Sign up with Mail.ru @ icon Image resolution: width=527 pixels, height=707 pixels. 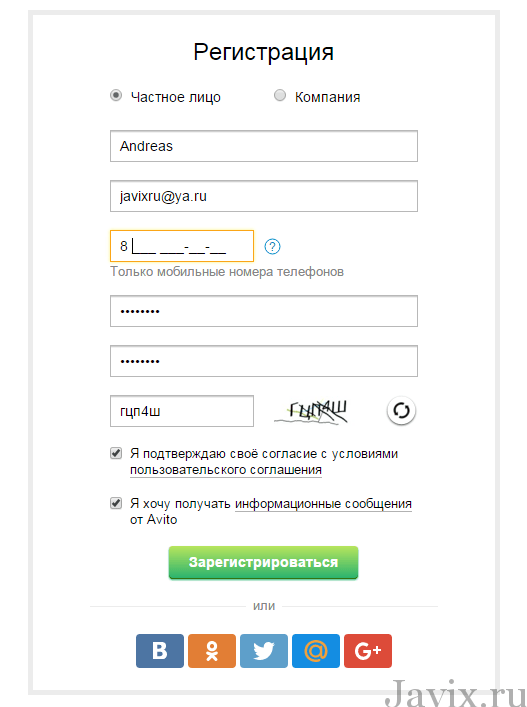316,651
